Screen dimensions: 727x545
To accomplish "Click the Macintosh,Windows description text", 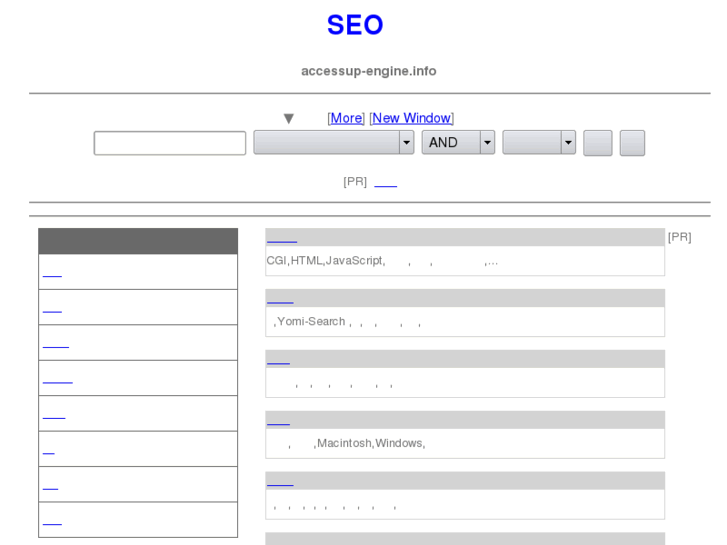I will pyautogui.click(x=356, y=443).
